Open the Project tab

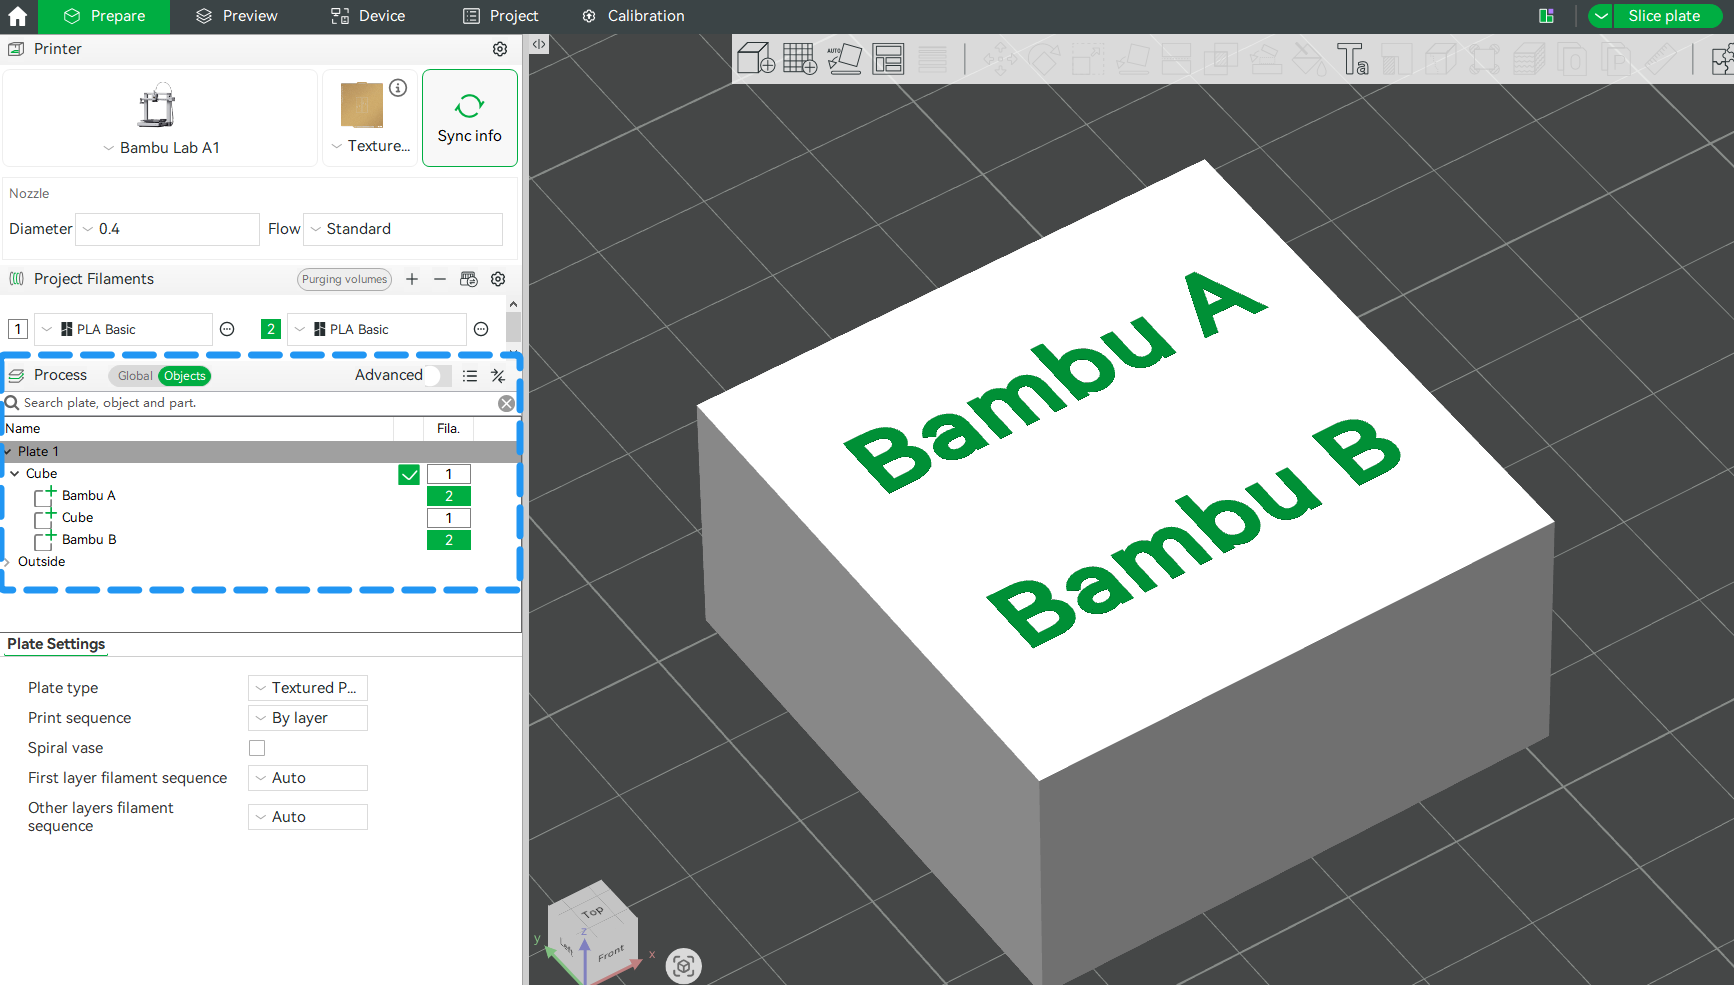pos(501,16)
